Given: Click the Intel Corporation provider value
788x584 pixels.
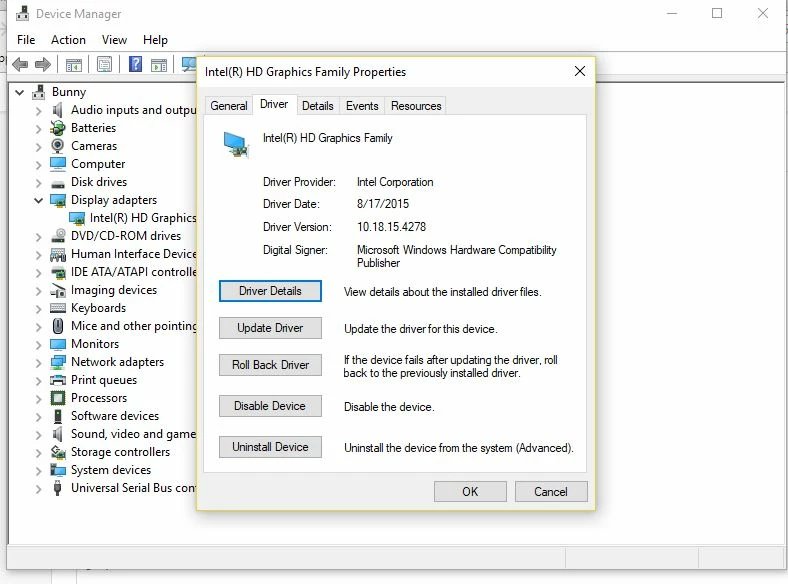Looking at the screenshot, I should tap(395, 182).
